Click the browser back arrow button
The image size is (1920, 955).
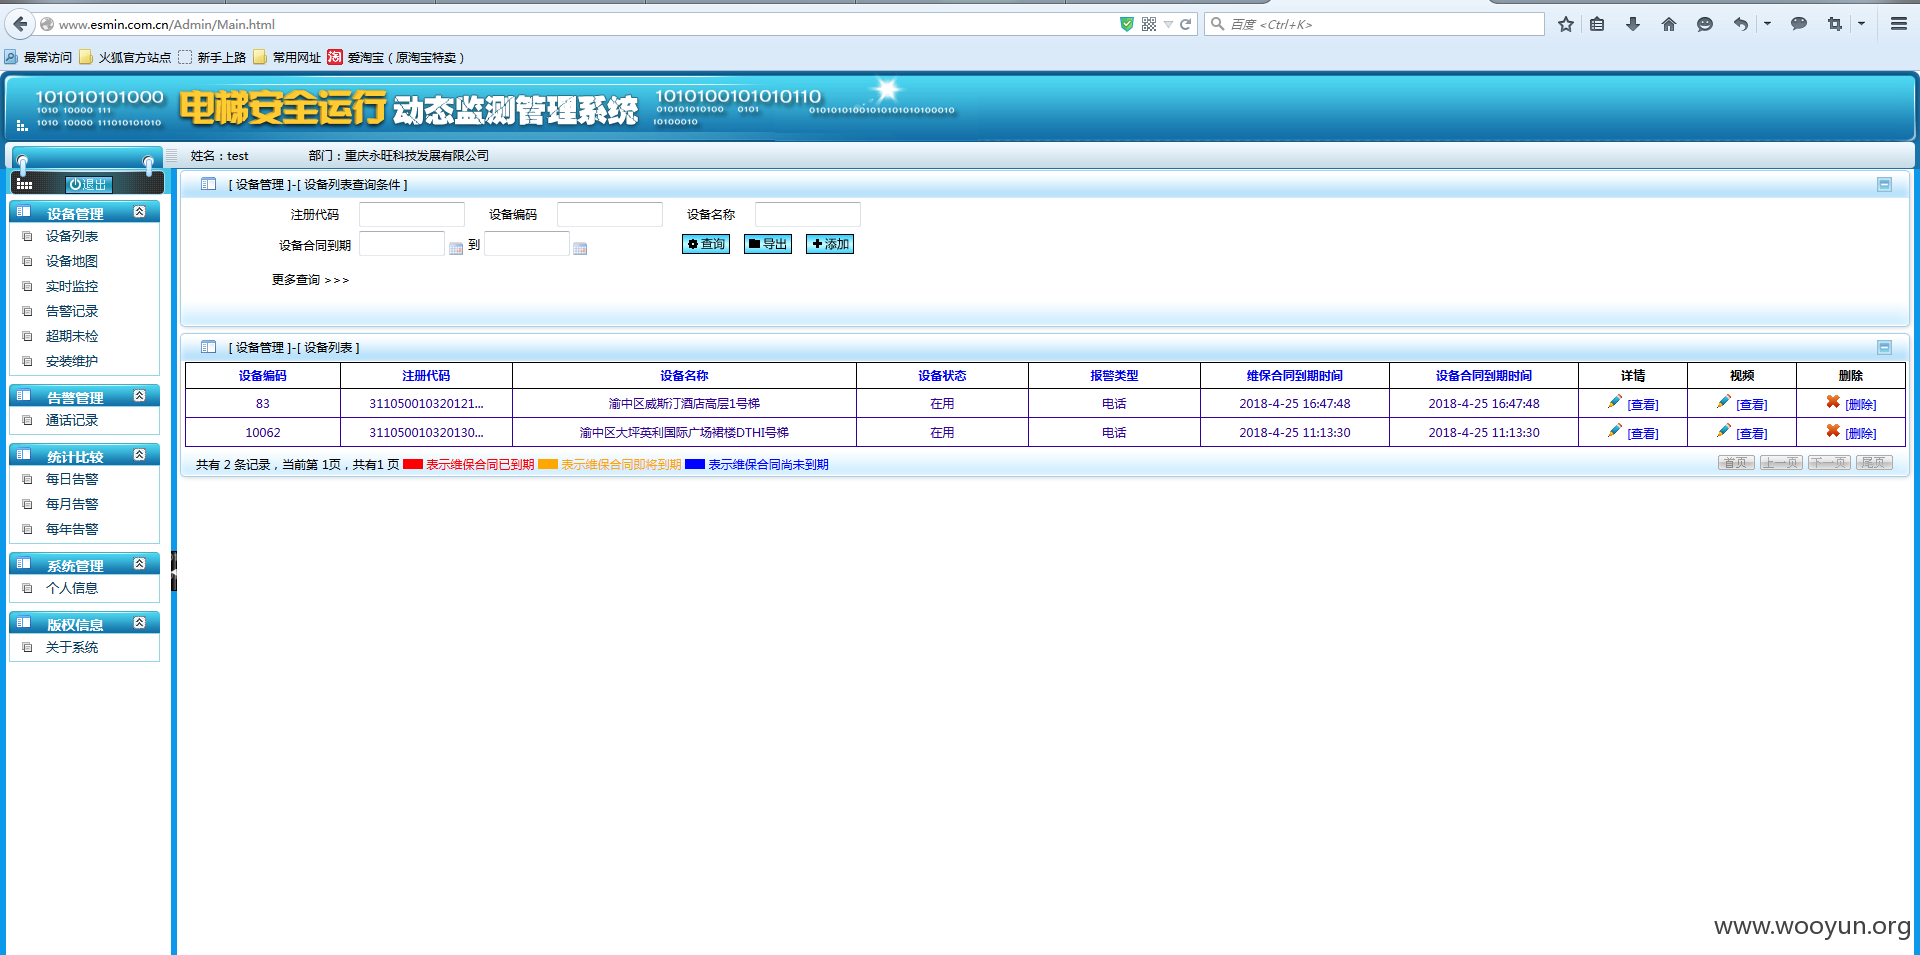[x=21, y=24]
